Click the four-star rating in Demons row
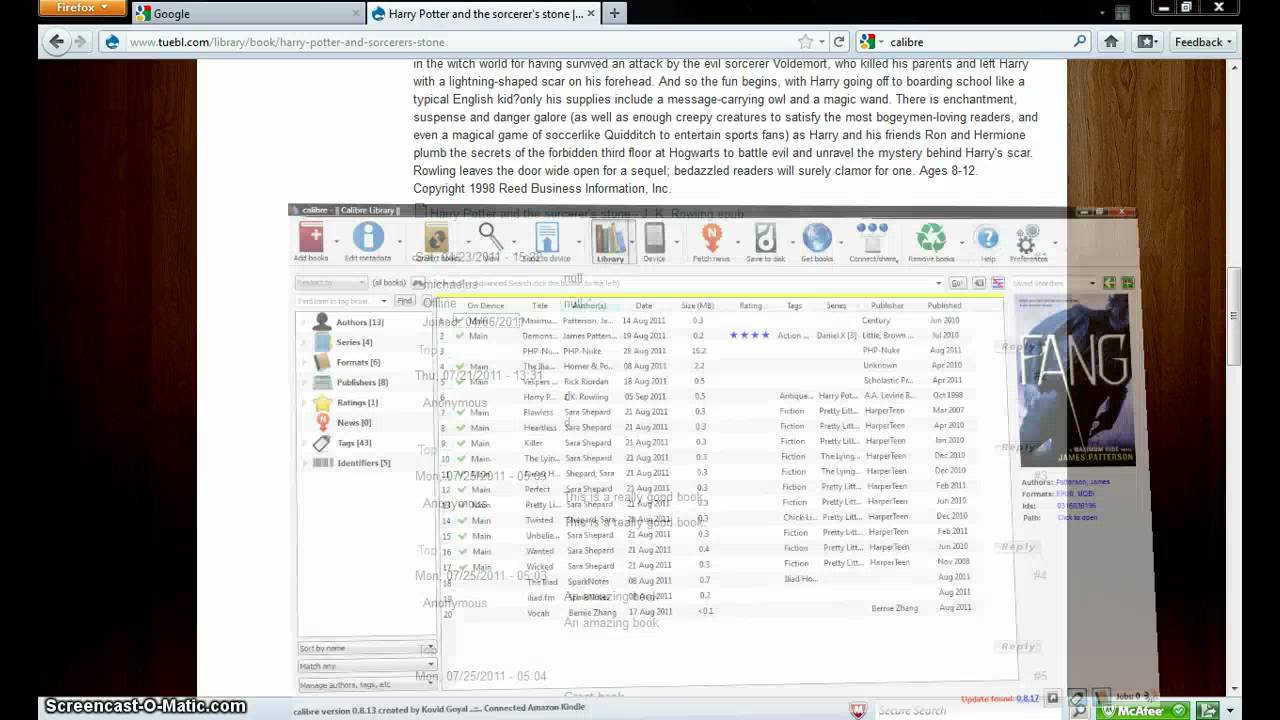Image resolution: width=1280 pixels, height=720 pixels. (749, 335)
